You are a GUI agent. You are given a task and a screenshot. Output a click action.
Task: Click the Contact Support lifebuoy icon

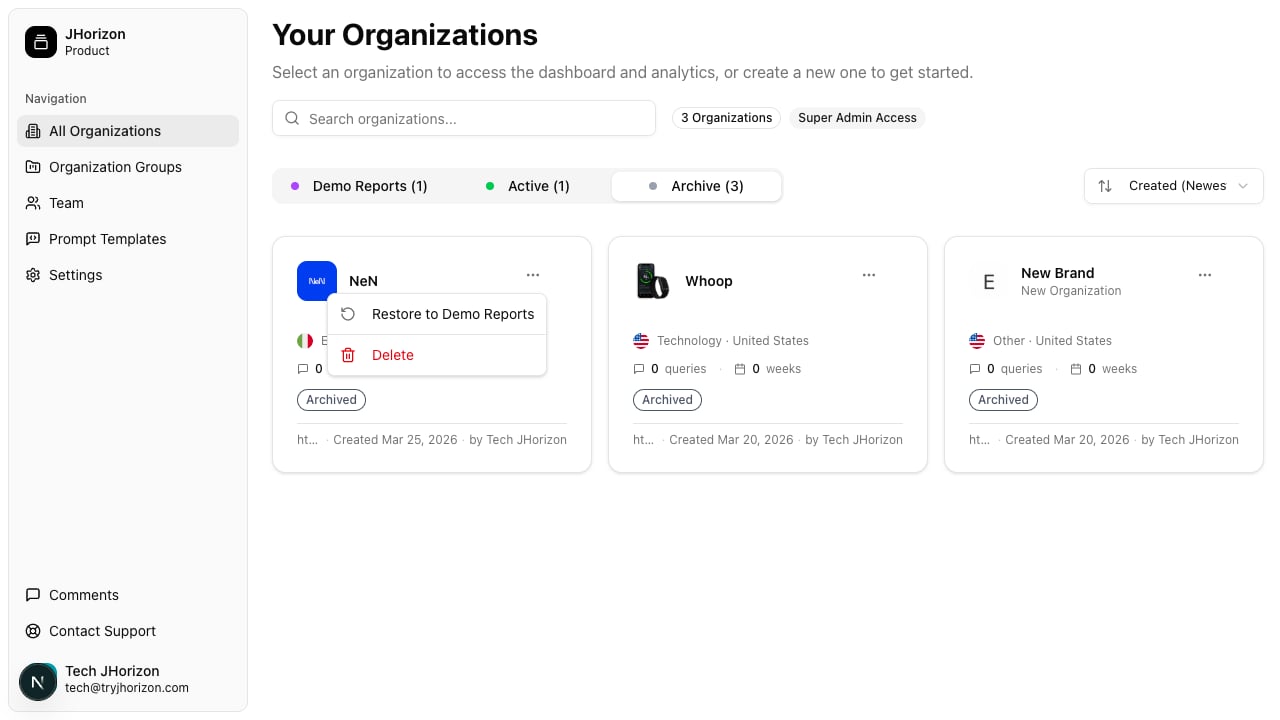[33, 631]
